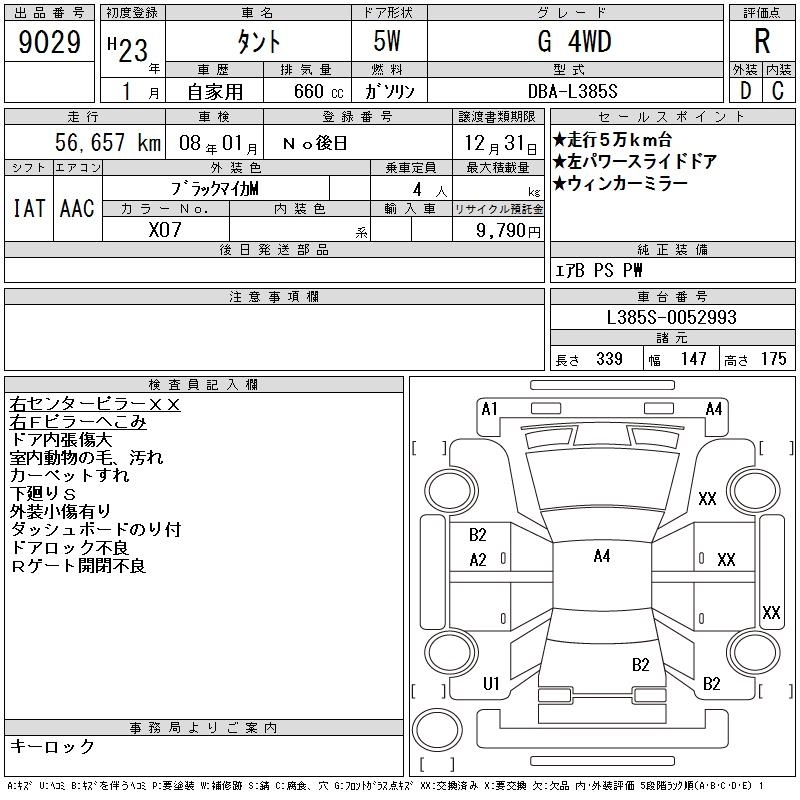
Task: Click note 室内動物の毛、汚れ
Action: tap(86, 458)
